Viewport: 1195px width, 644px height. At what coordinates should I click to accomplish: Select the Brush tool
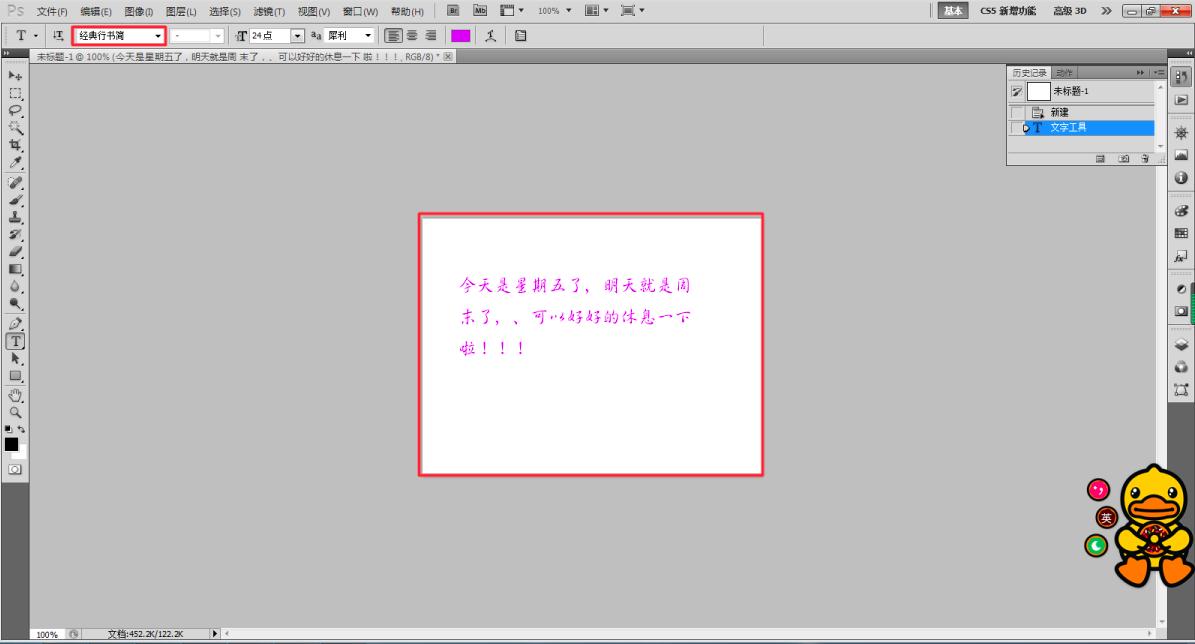tap(14, 200)
